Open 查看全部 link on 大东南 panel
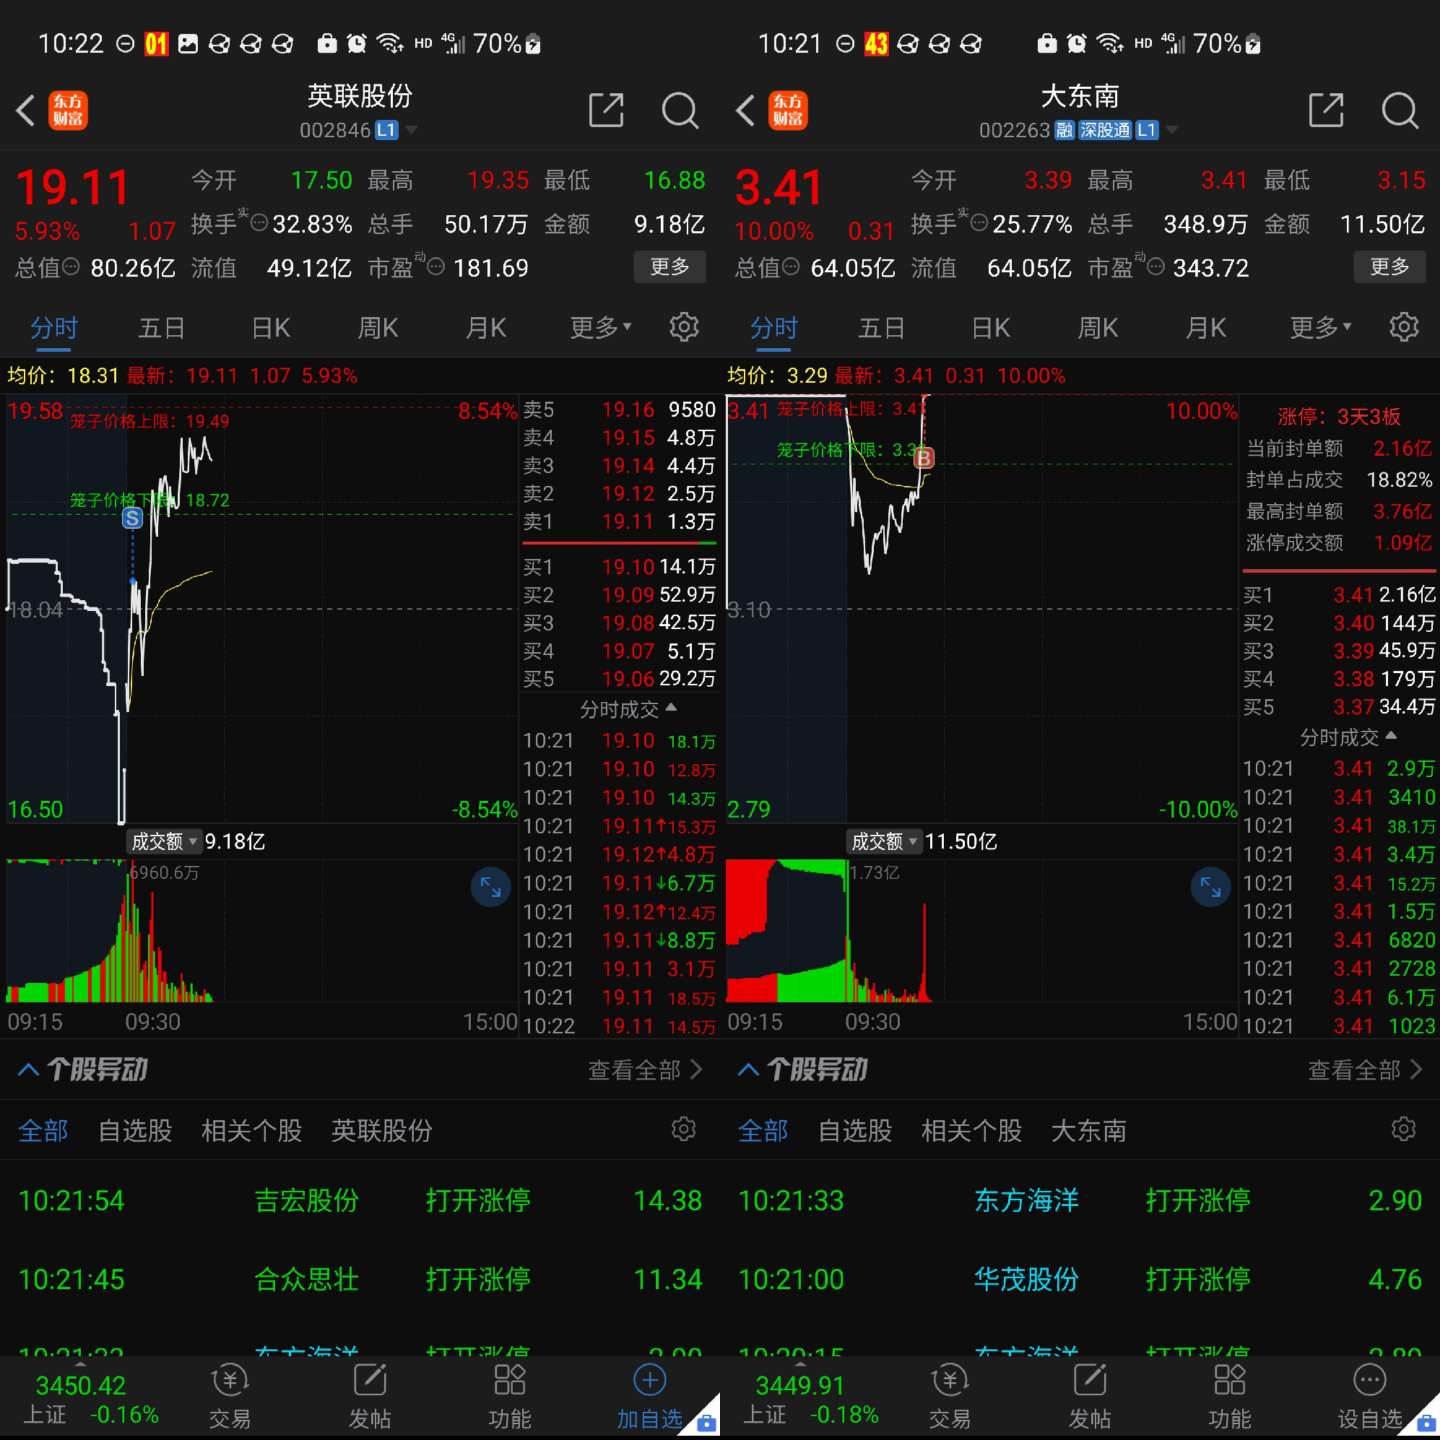The width and height of the screenshot is (1440, 1440). 1365,1070
